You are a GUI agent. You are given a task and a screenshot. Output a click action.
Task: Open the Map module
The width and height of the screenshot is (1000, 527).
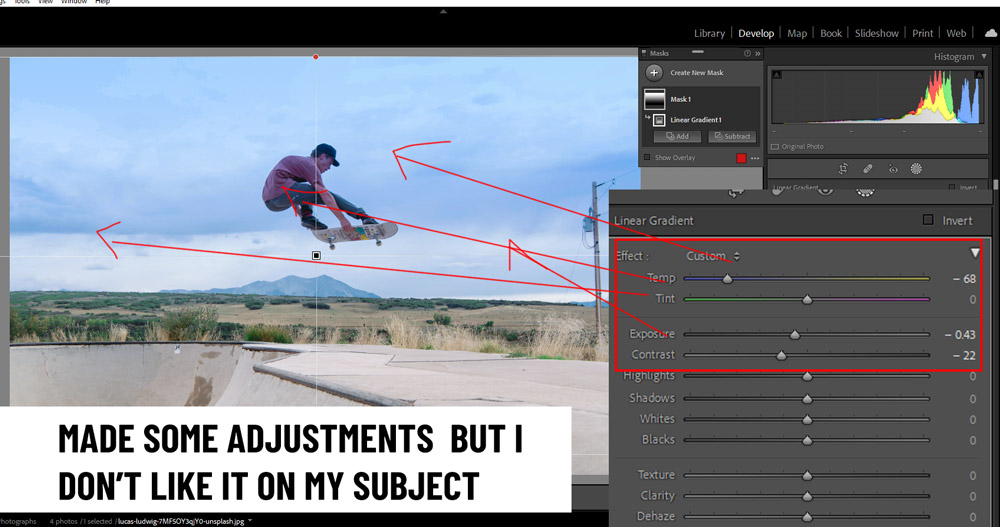(797, 33)
